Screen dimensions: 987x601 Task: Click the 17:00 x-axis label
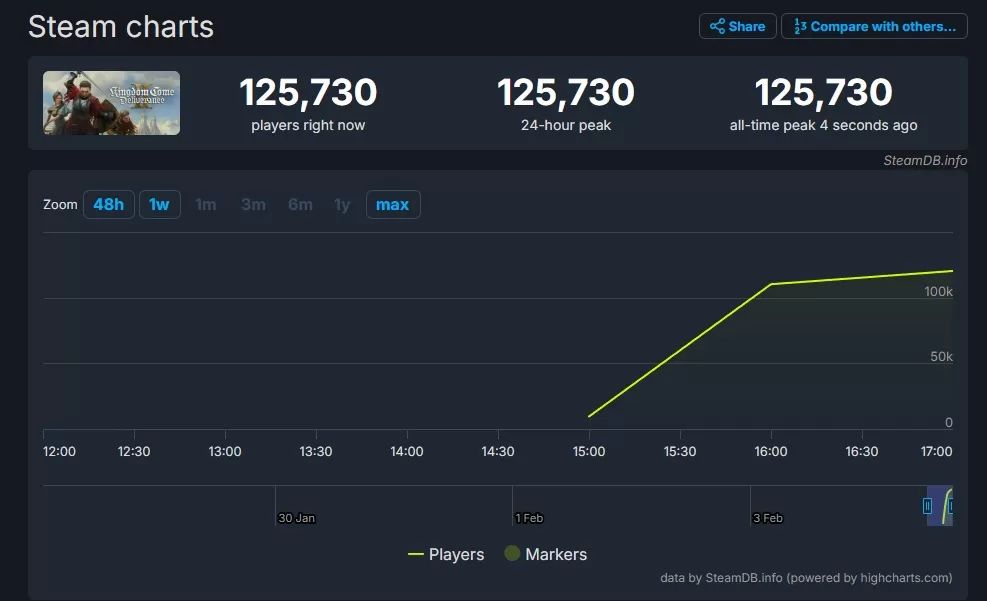click(x=936, y=451)
